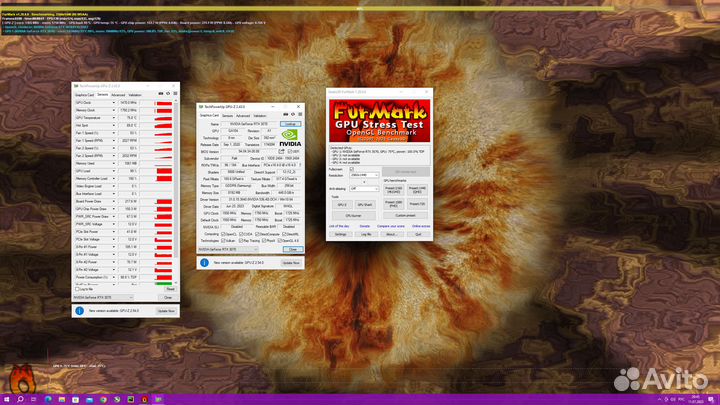
Task: Open hamburger menu in GPU-Z Sensors window
Action: click(x=175, y=94)
